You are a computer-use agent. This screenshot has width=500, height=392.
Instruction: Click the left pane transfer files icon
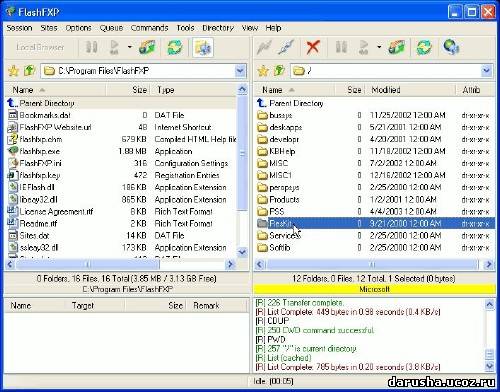147,47
